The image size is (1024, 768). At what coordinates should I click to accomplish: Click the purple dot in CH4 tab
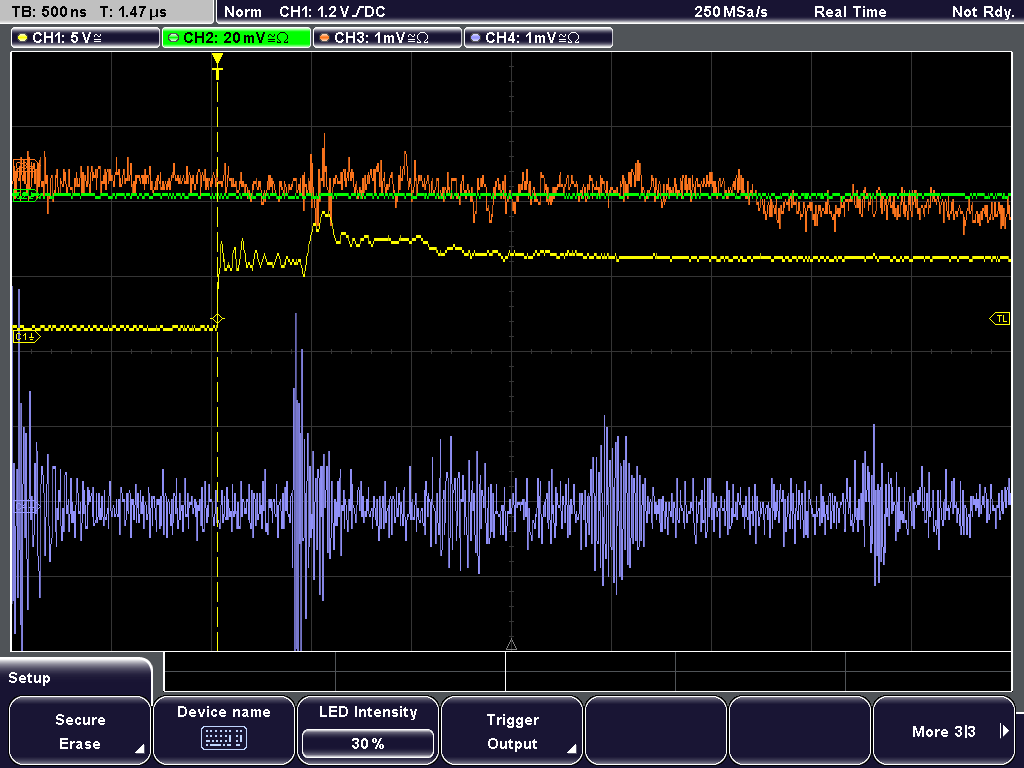click(475, 38)
